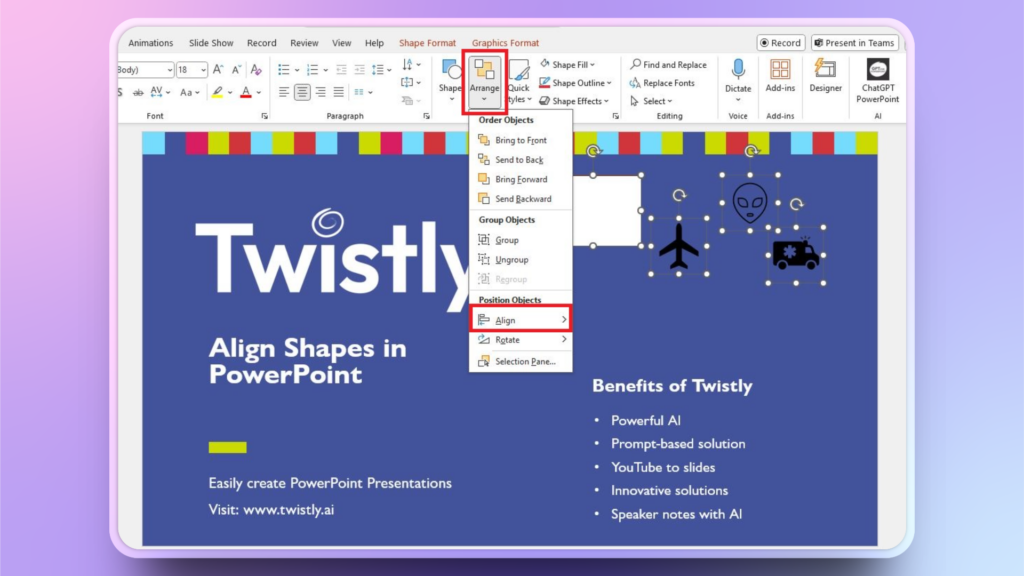The height and width of the screenshot is (576, 1024).
Task: Open the Shapes gallery
Action: [x=451, y=81]
